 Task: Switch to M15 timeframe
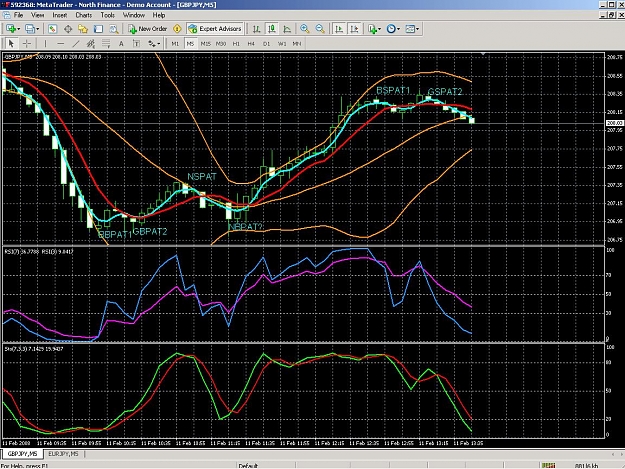[205, 44]
